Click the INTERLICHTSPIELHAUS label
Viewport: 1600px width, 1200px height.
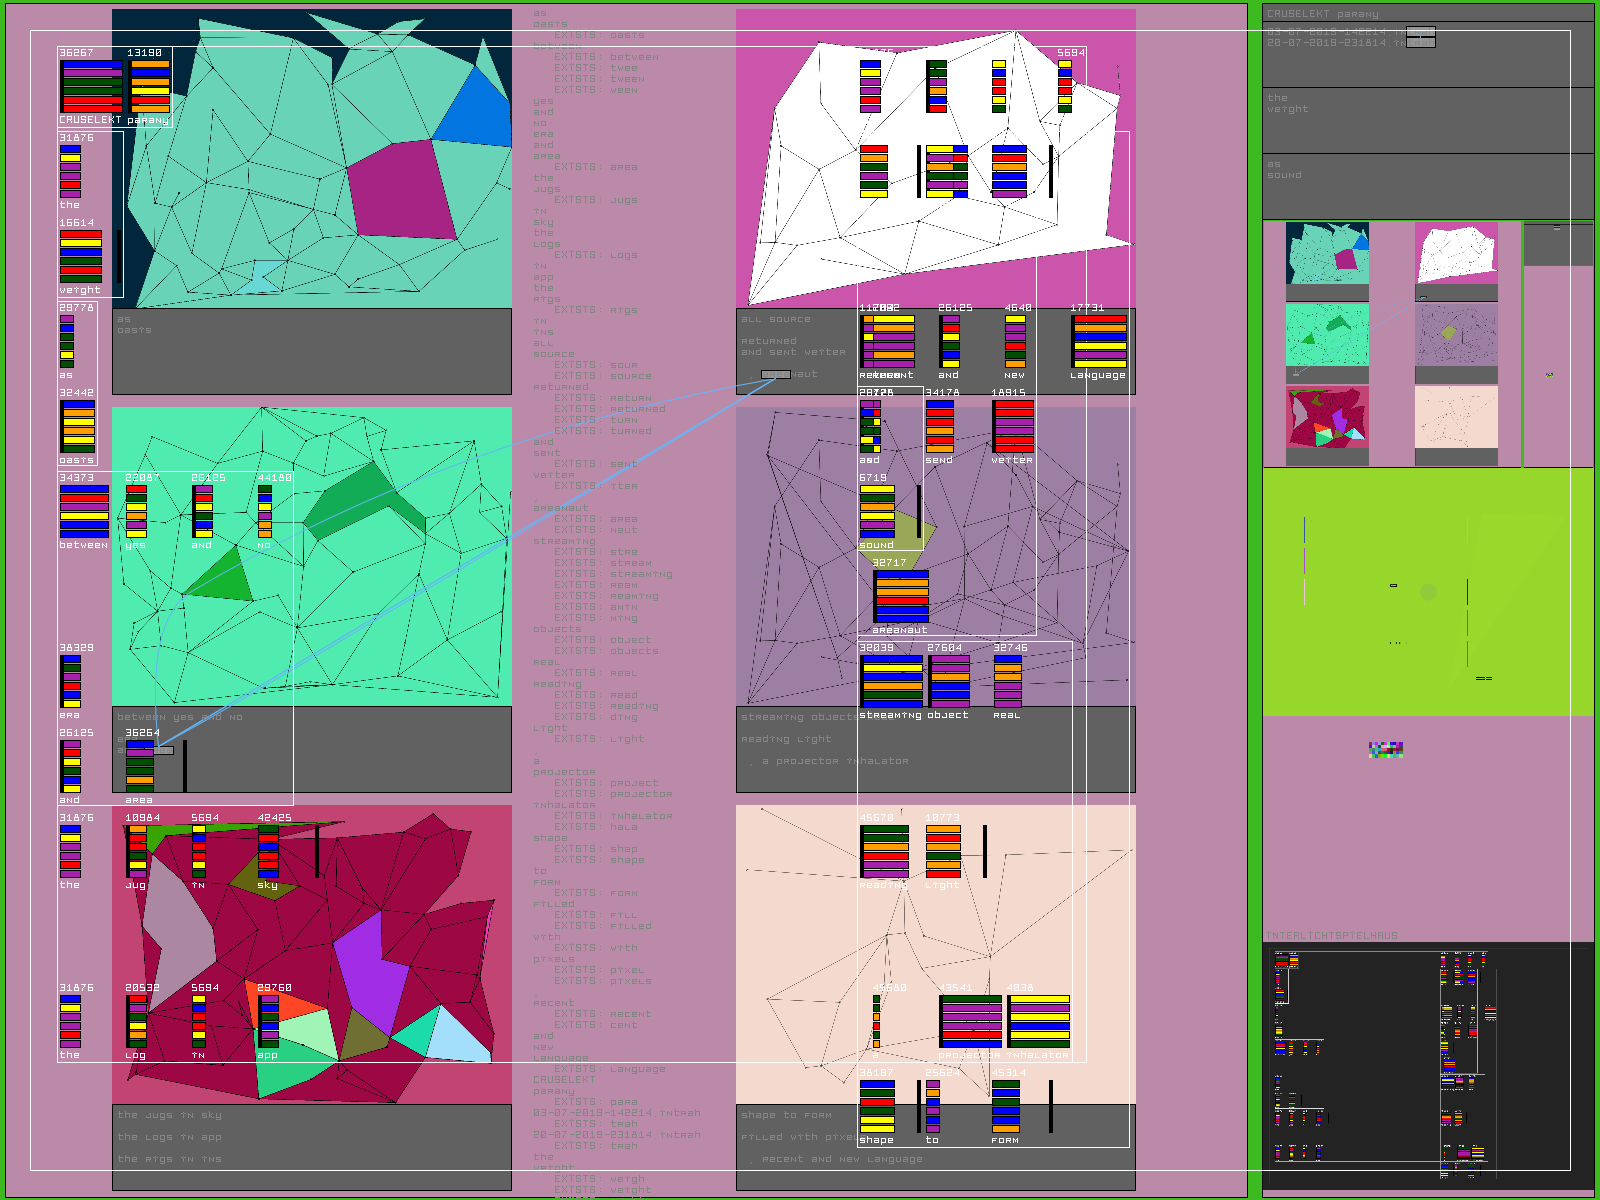(1332, 936)
